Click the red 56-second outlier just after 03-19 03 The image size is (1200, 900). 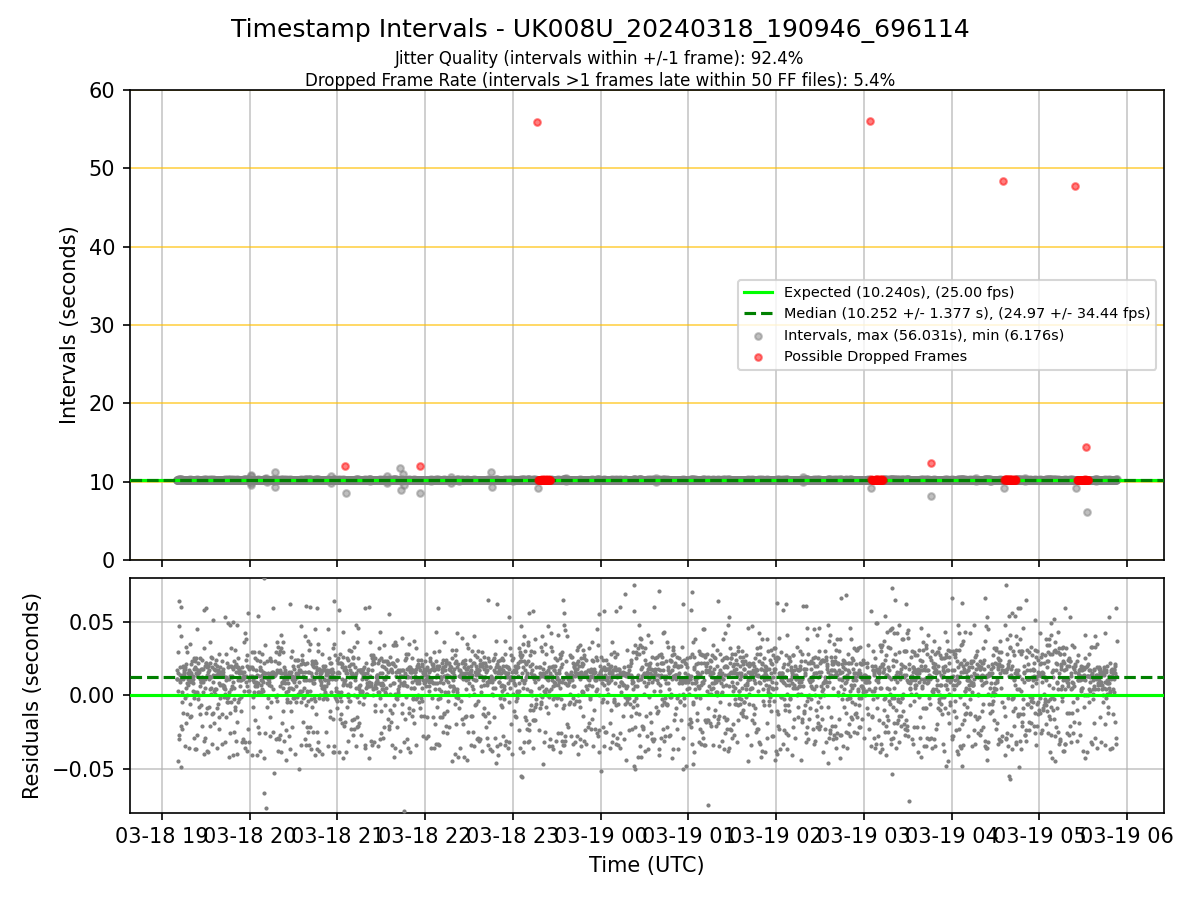click(x=870, y=121)
